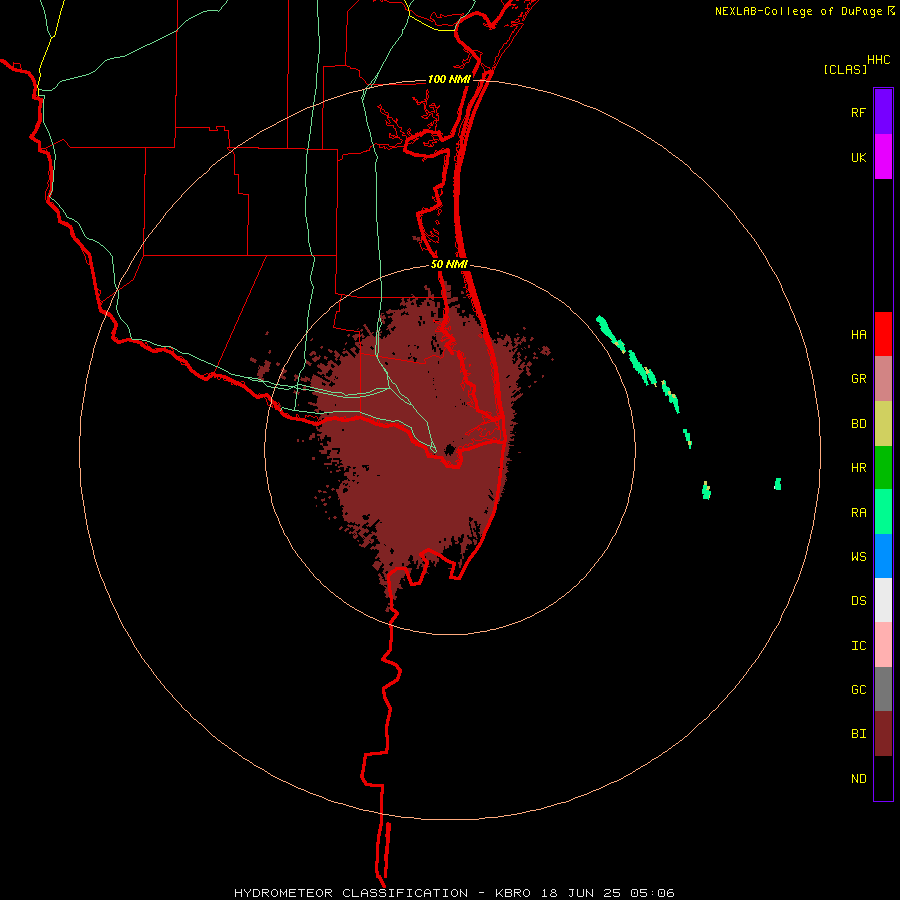Click the BI dark-red legend swatch
This screenshot has height=900, width=900.
(x=883, y=734)
